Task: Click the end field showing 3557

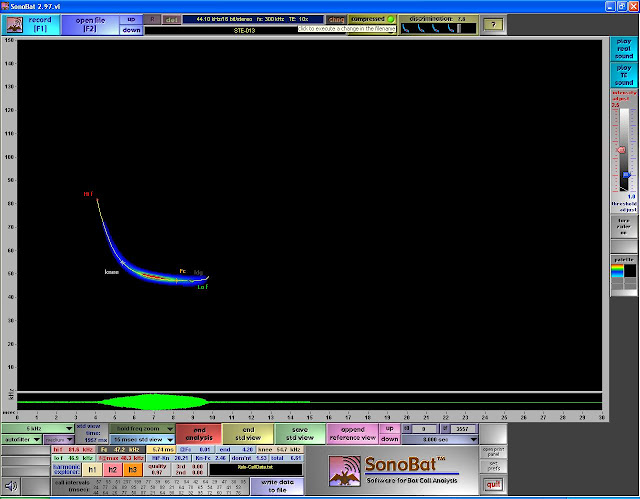Action: [463, 429]
